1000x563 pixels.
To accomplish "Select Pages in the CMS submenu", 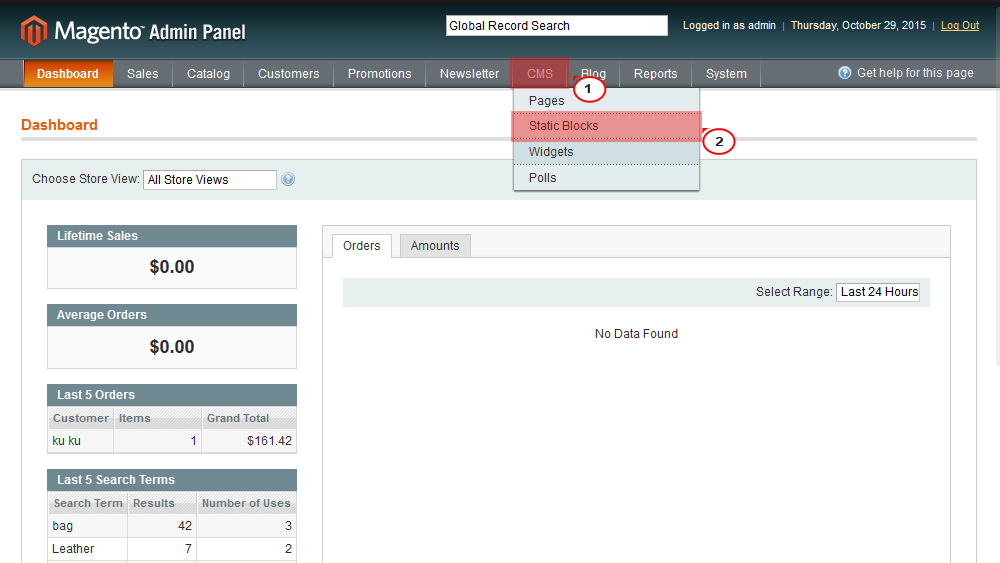I will coord(607,101).
